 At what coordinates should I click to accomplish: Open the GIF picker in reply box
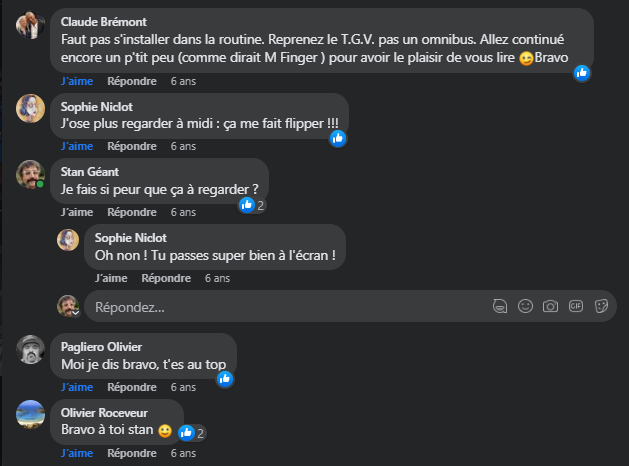click(575, 306)
